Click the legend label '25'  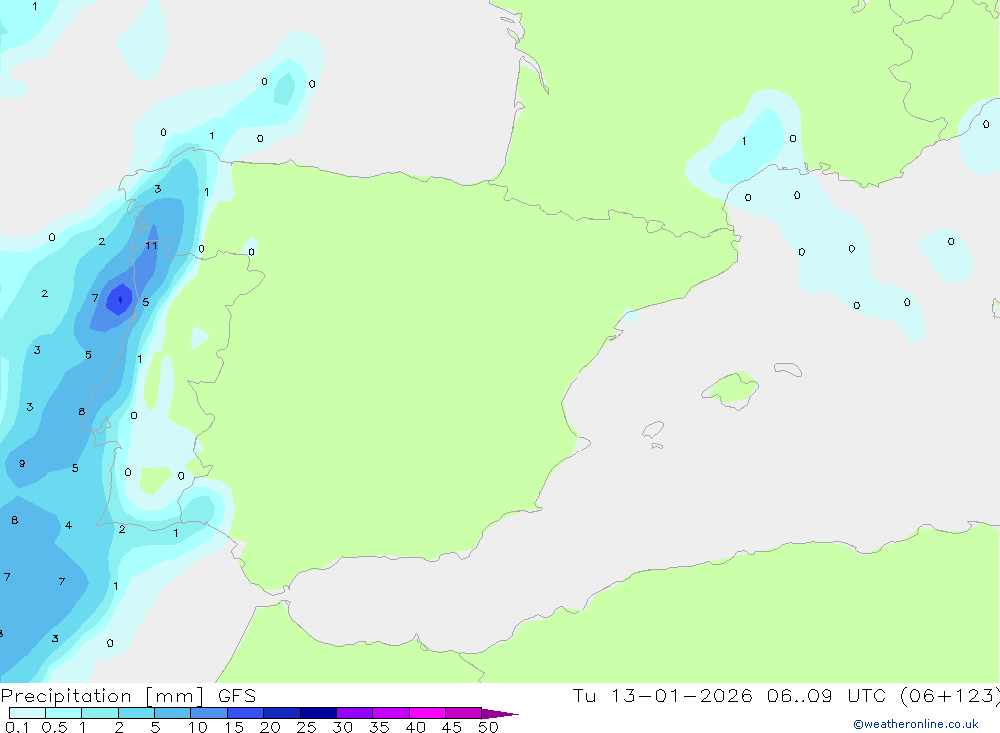pos(306,727)
